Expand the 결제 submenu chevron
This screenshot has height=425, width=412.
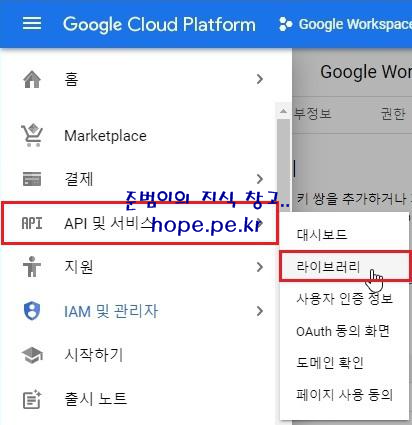(x=260, y=179)
